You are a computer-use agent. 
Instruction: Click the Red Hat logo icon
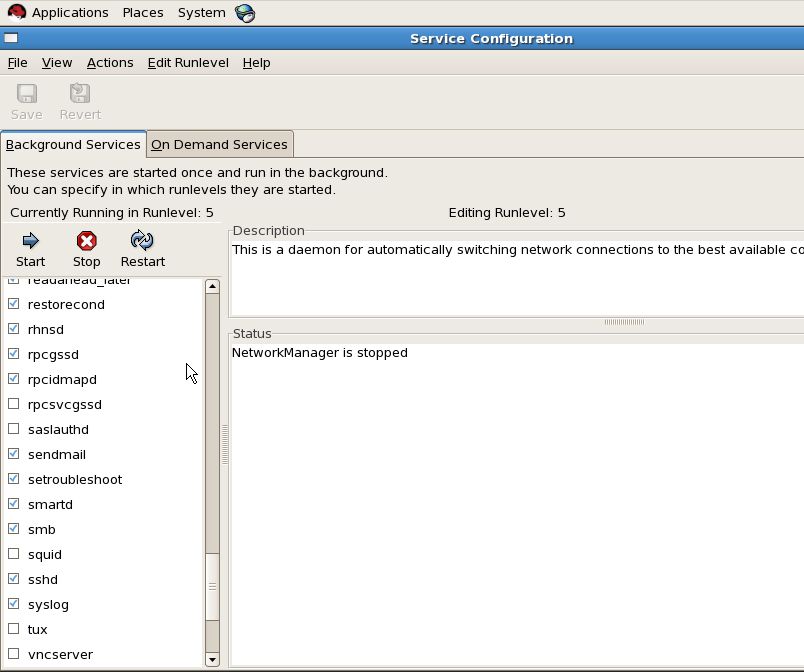pos(17,12)
